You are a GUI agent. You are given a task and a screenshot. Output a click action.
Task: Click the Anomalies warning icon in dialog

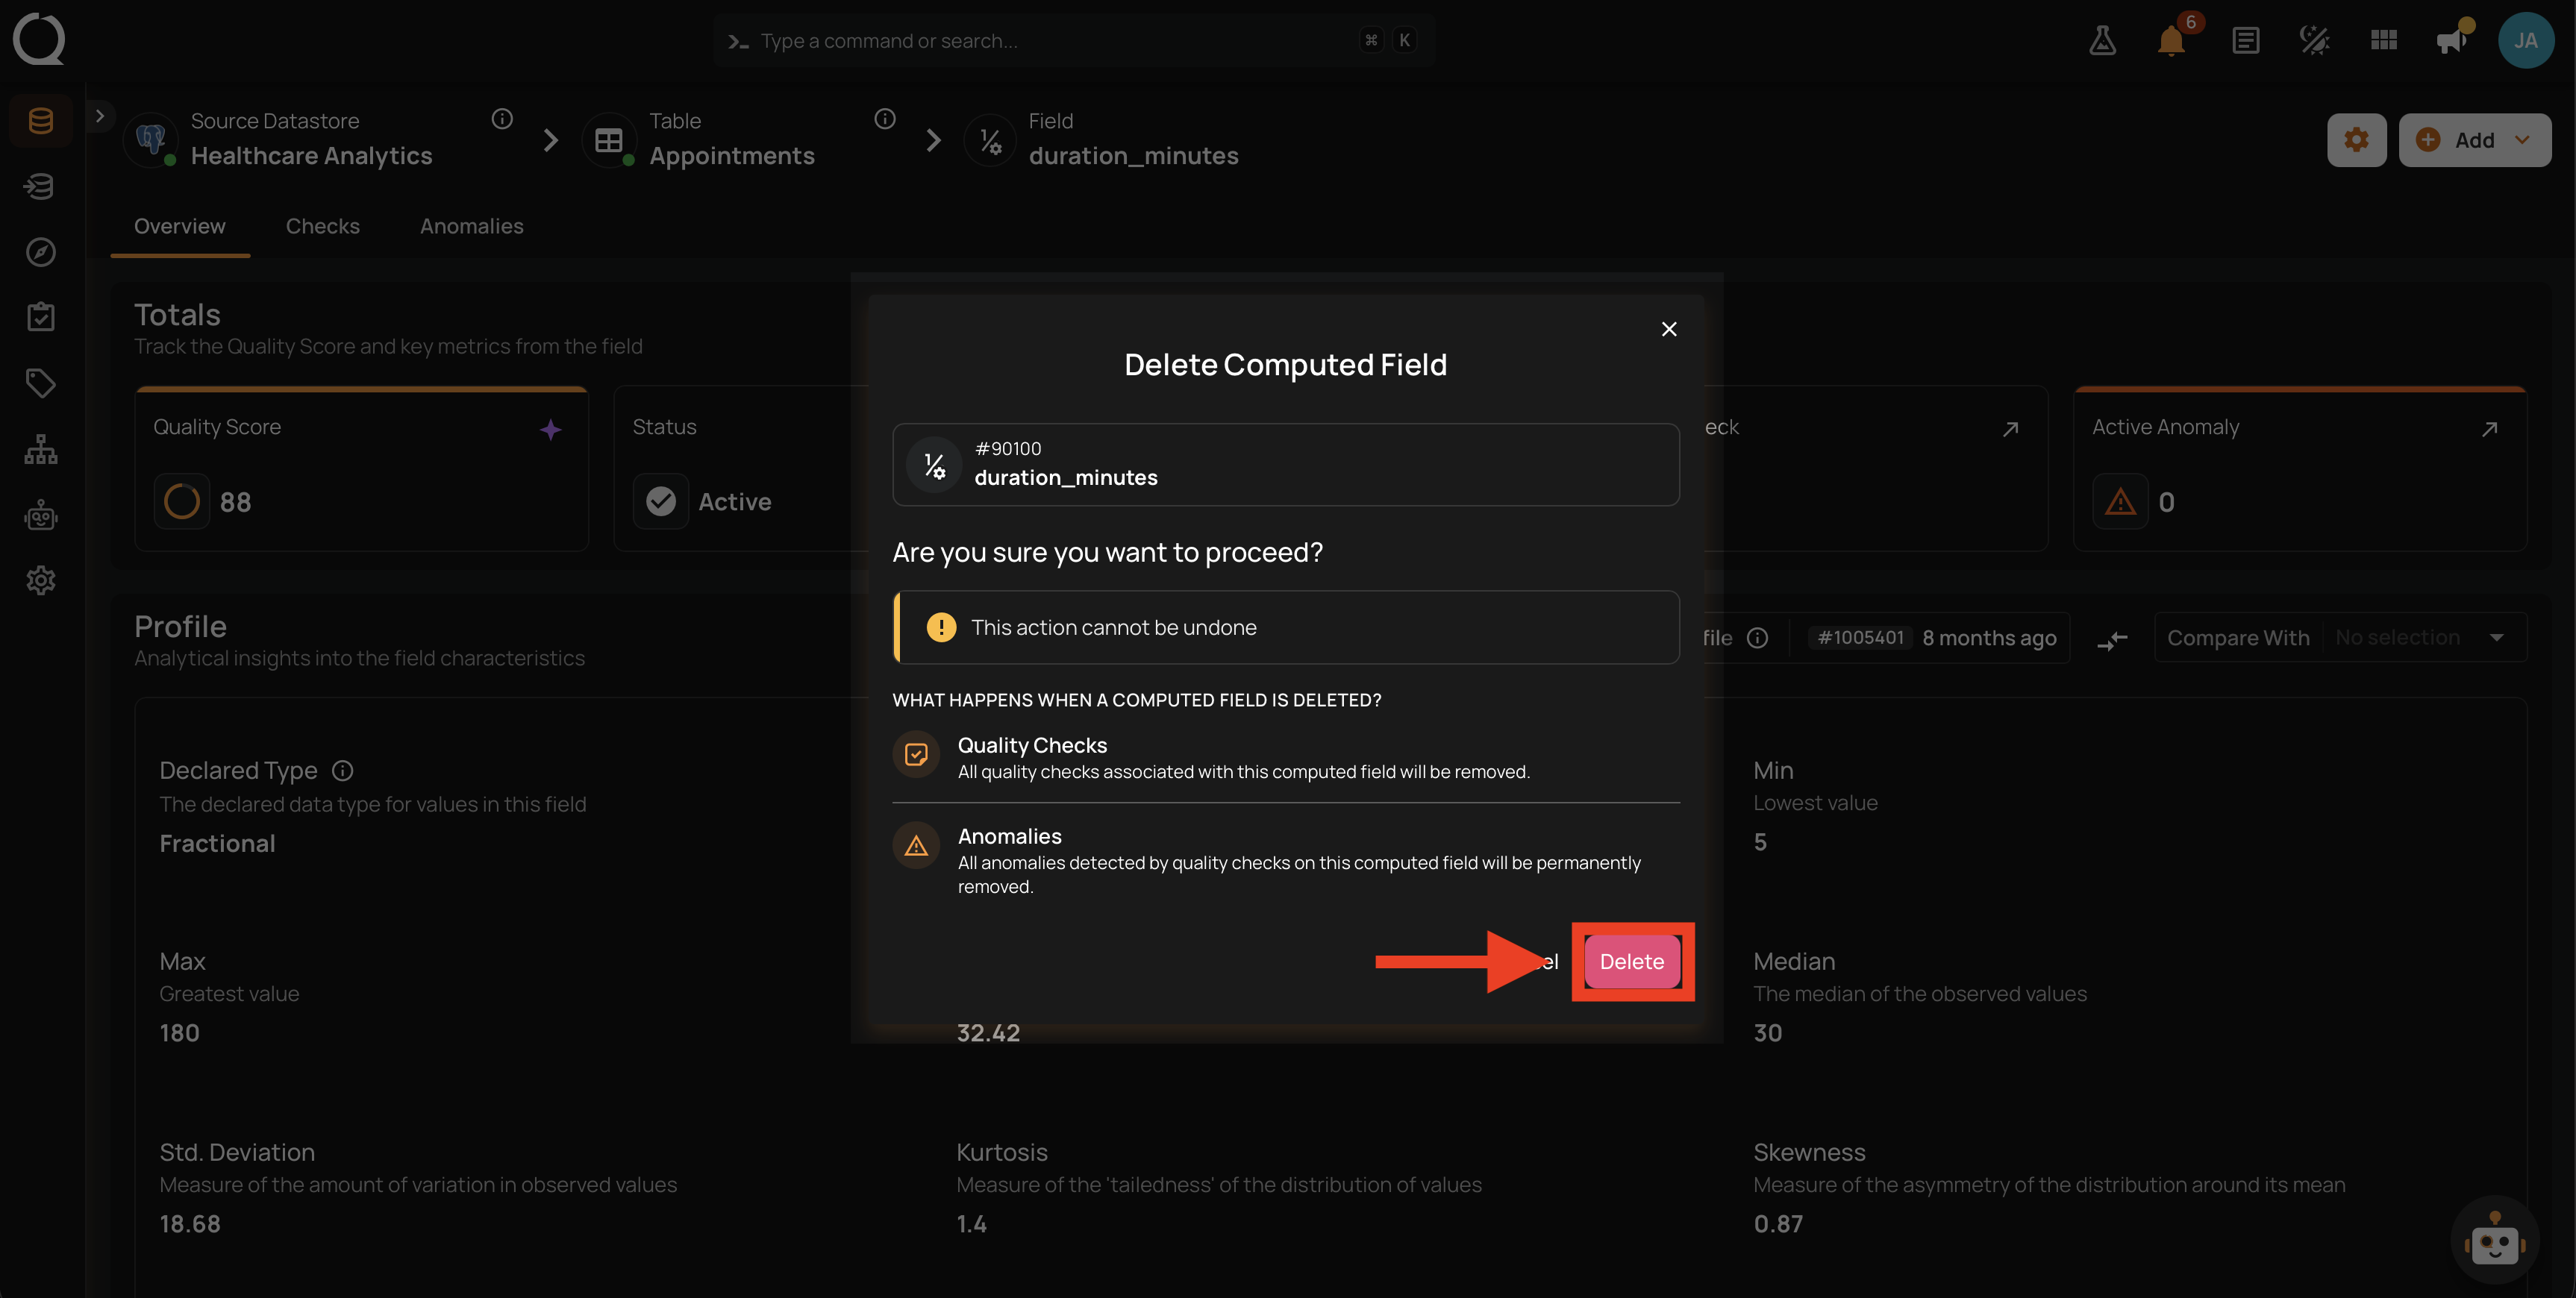916,846
